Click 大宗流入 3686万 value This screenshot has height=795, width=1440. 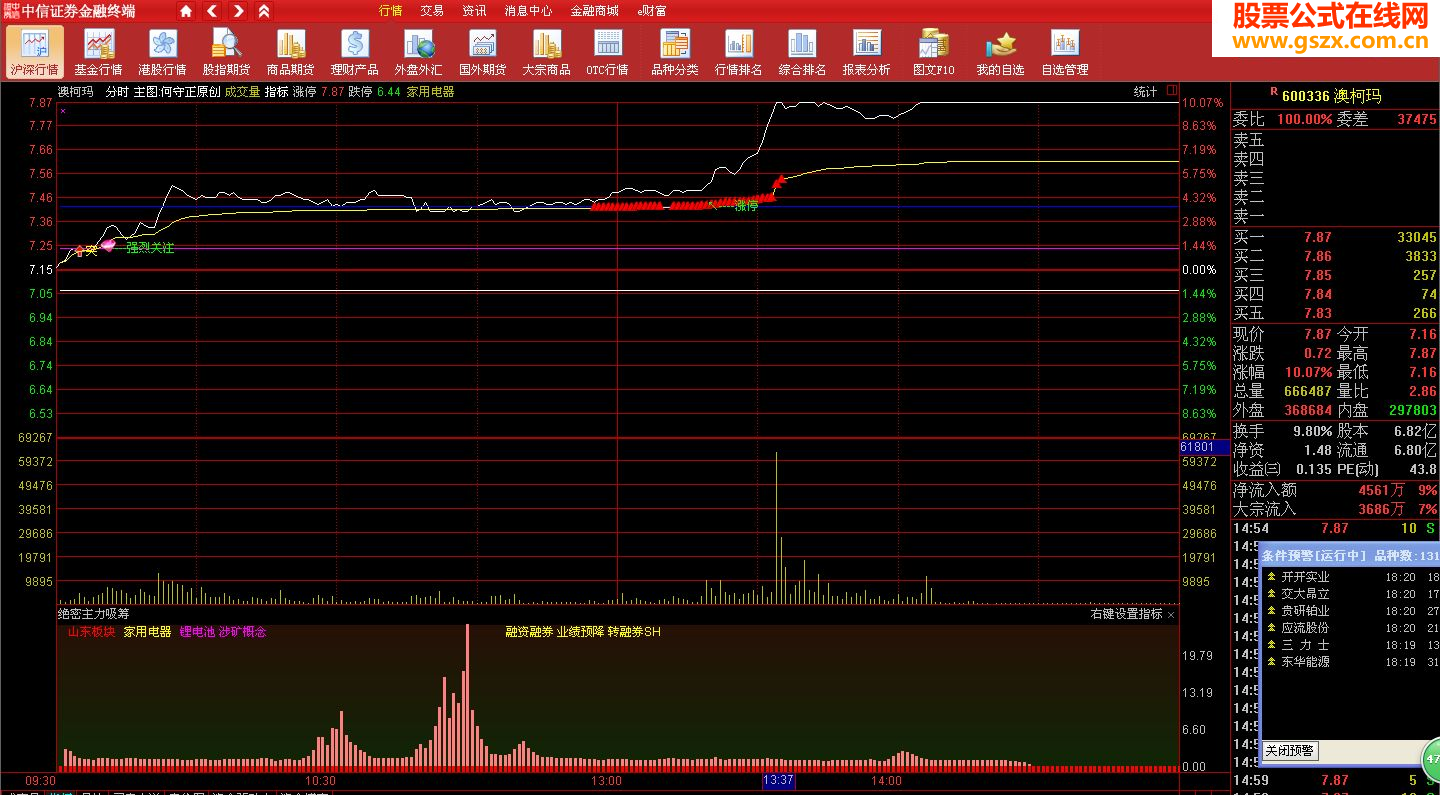pos(1381,509)
